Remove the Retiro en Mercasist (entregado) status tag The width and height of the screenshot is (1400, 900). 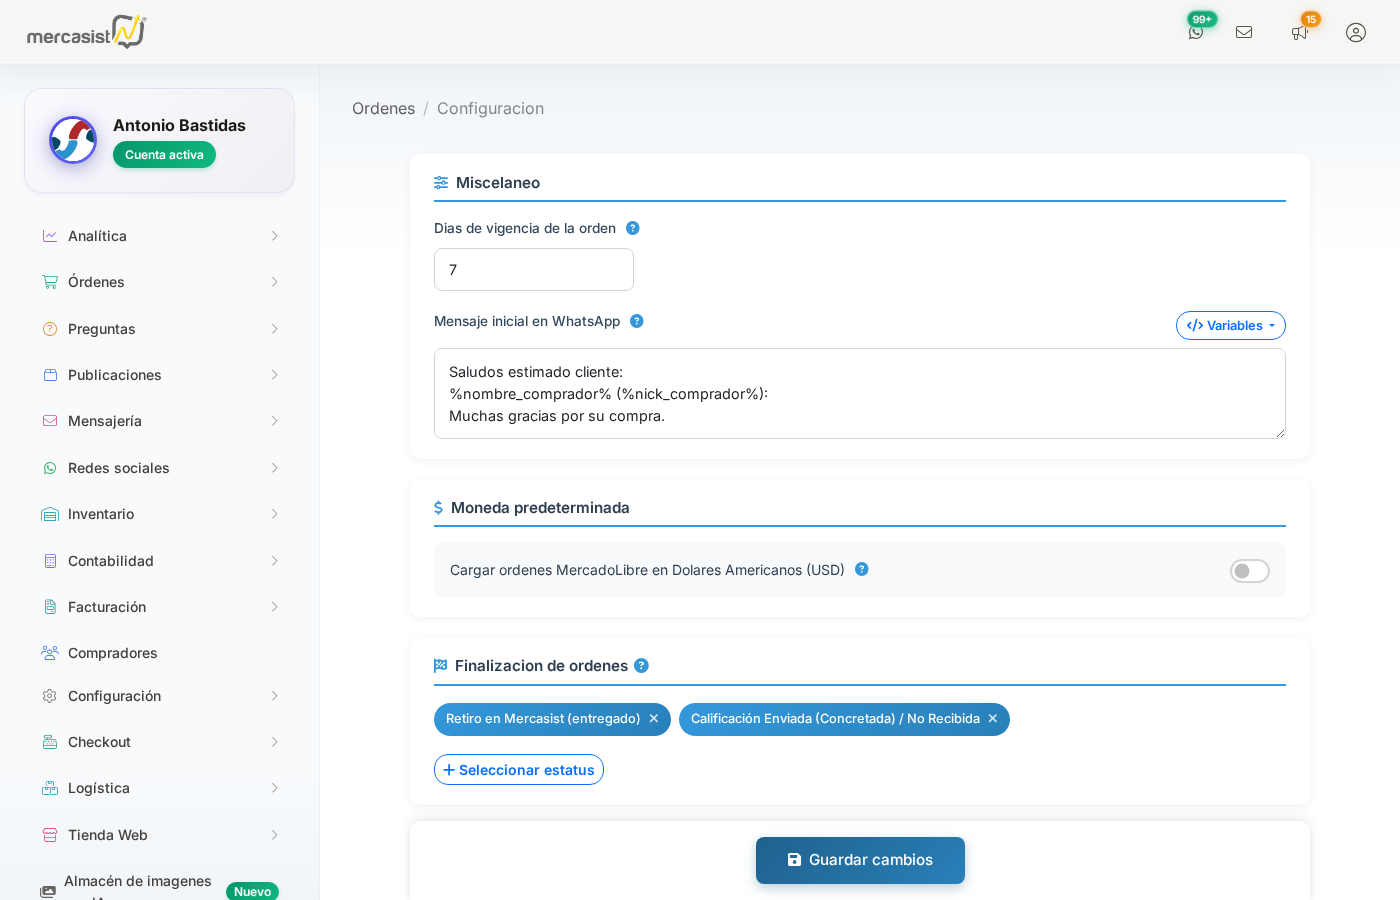click(653, 719)
